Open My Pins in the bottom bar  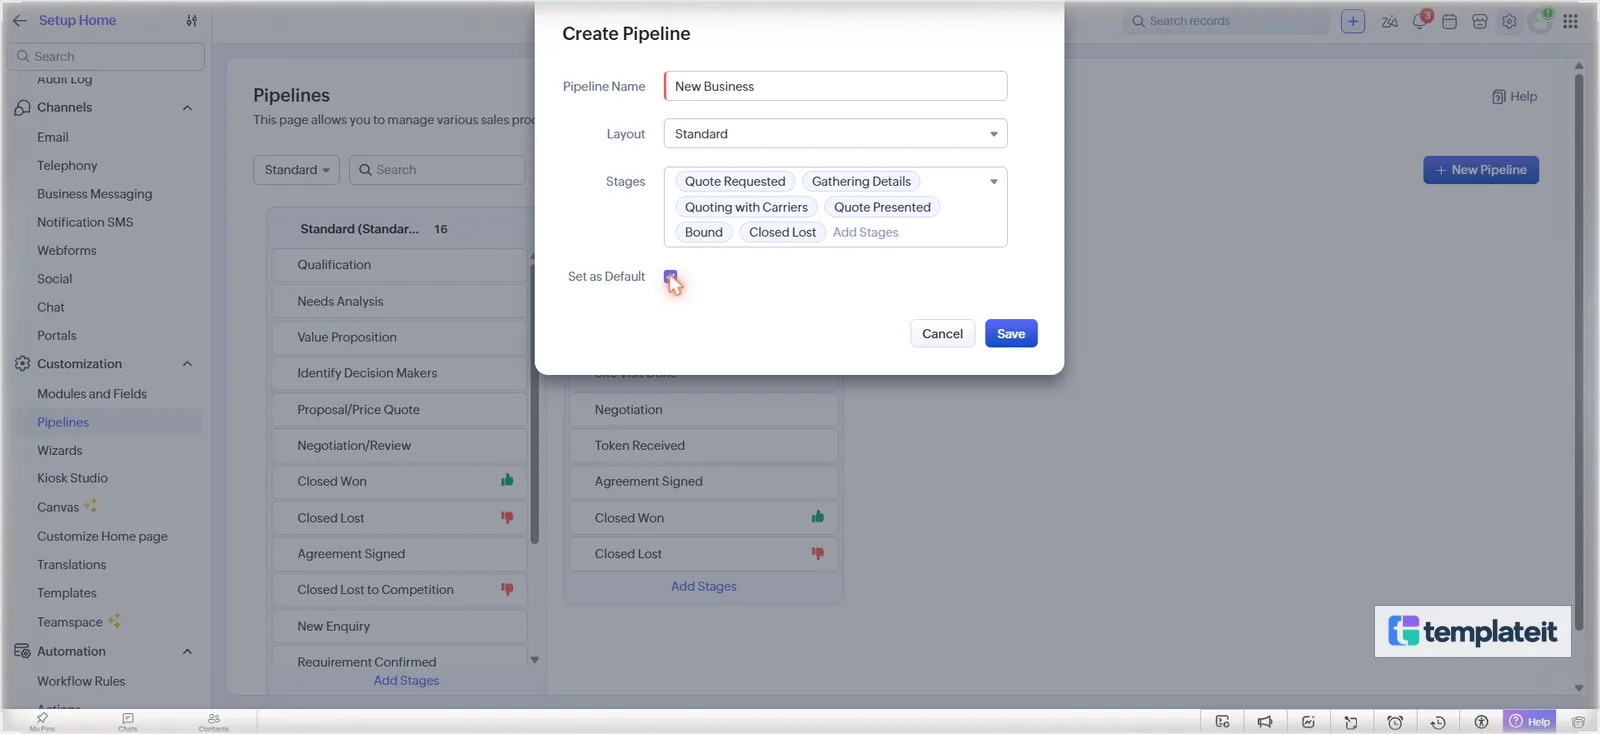tap(42, 722)
